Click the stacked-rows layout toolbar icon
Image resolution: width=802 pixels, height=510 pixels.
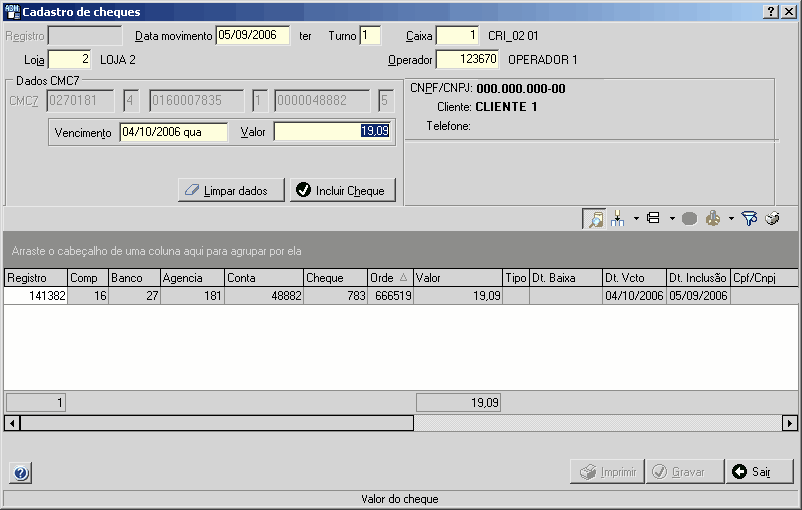(653, 218)
